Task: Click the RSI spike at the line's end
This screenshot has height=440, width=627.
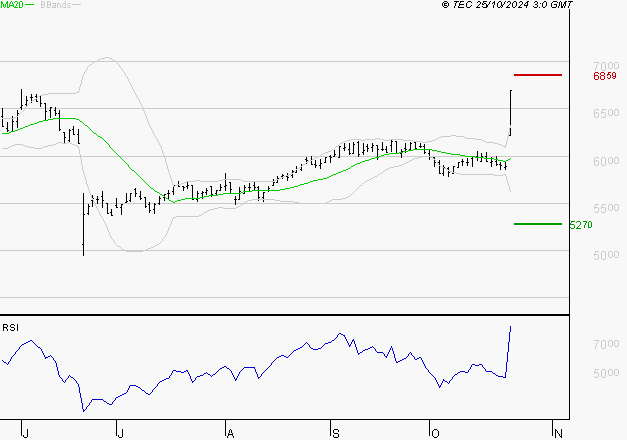Action: tap(509, 350)
